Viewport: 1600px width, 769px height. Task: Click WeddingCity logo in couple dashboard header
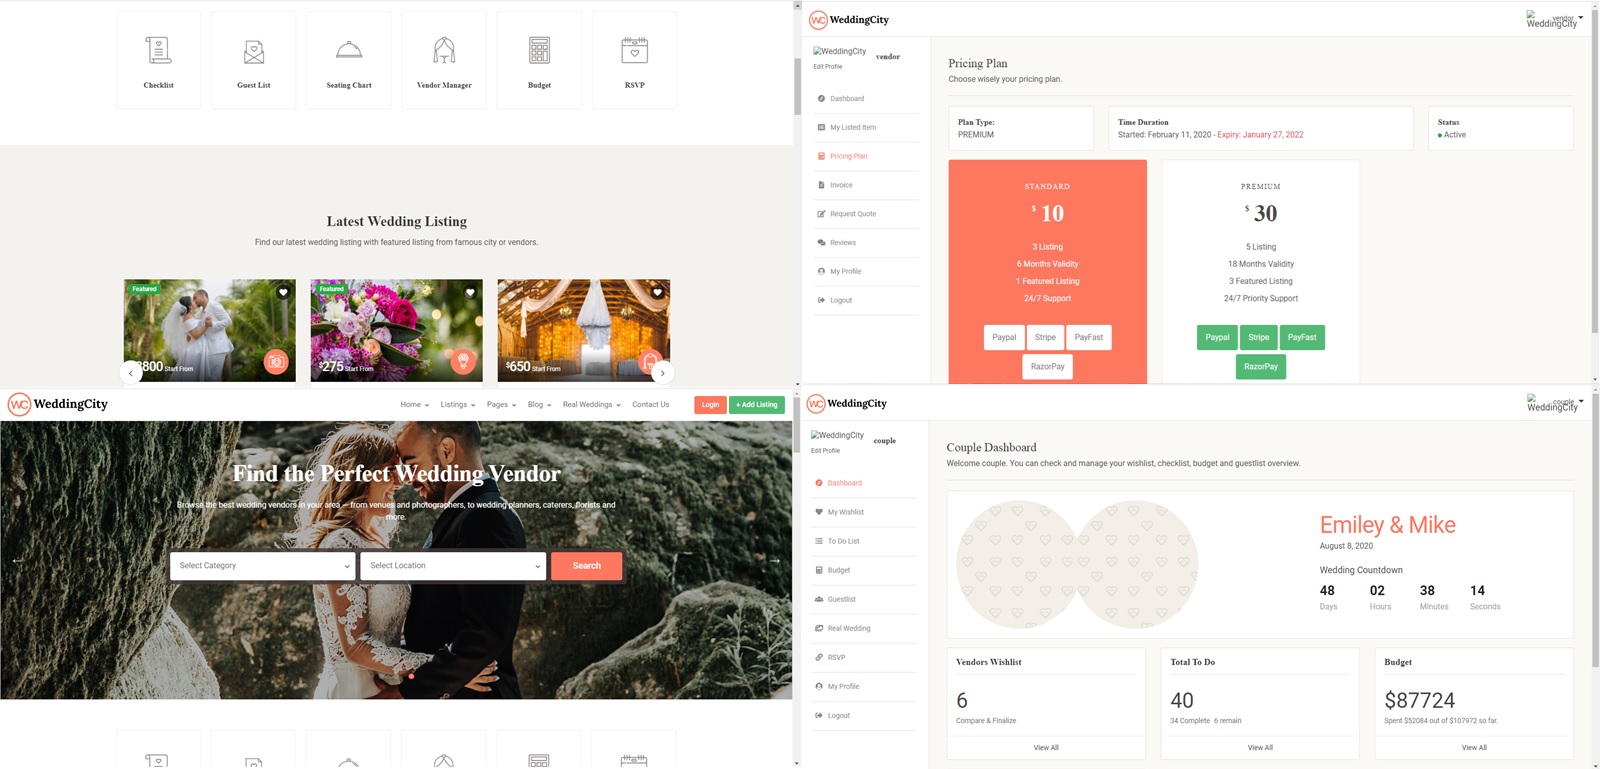[847, 404]
